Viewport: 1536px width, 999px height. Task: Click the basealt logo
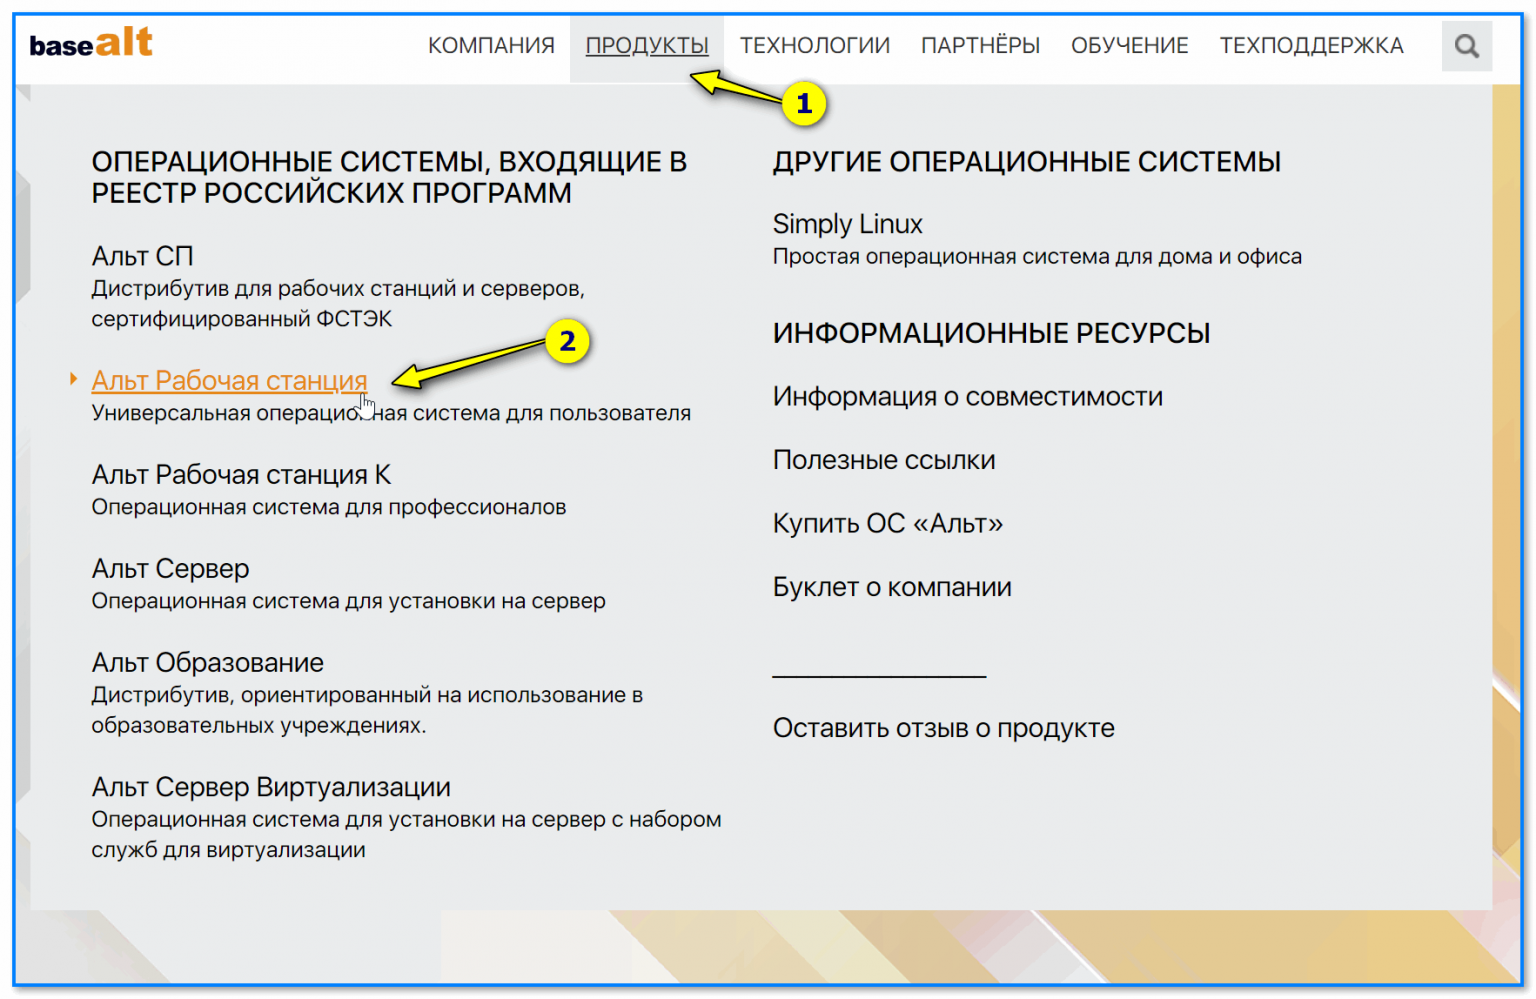(91, 43)
